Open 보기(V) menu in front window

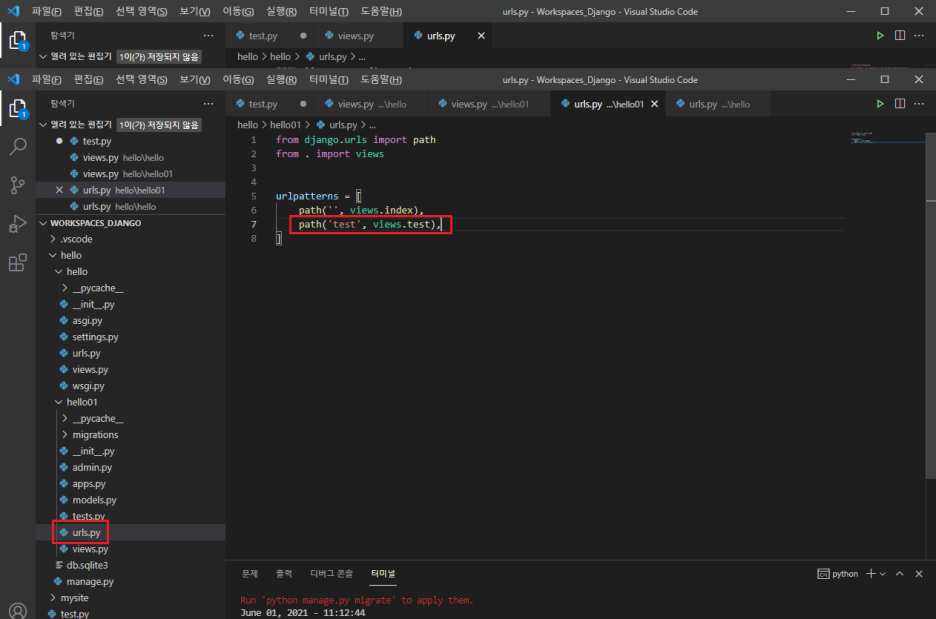(x=195, y=79)
